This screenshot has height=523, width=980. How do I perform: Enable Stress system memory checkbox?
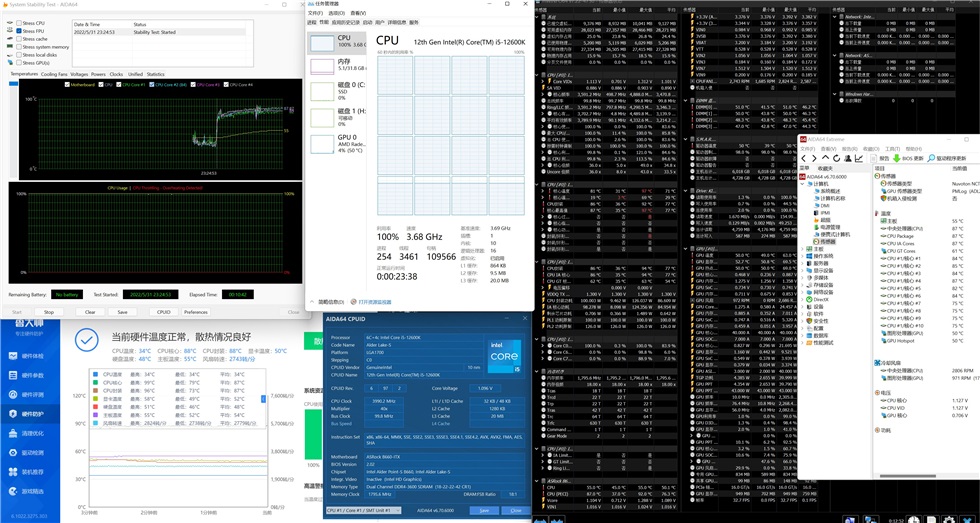pos(19,47)
